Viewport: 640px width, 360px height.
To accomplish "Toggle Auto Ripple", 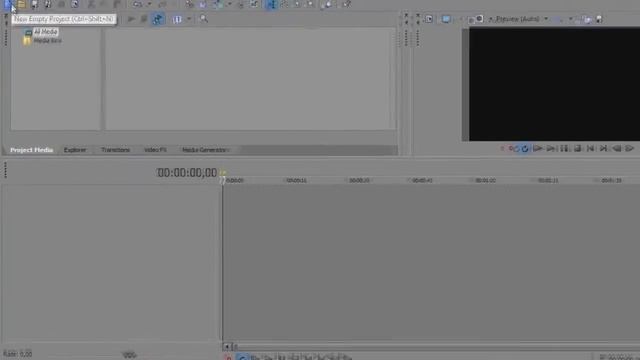I will point(218,4).
